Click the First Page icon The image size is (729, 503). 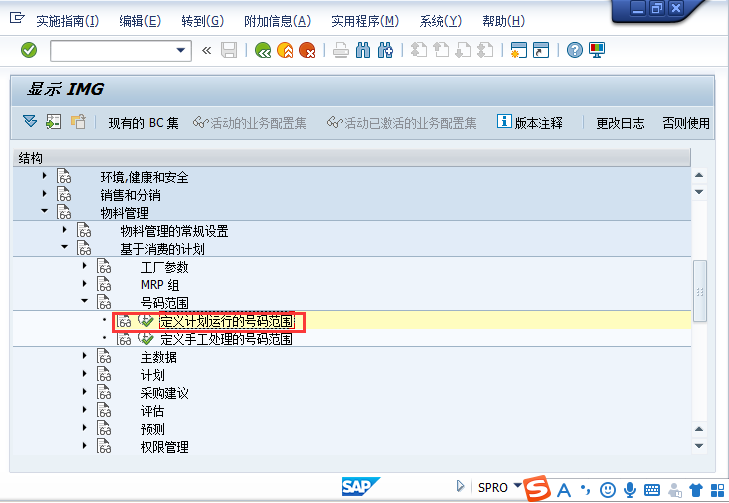(x=418, y=50)
